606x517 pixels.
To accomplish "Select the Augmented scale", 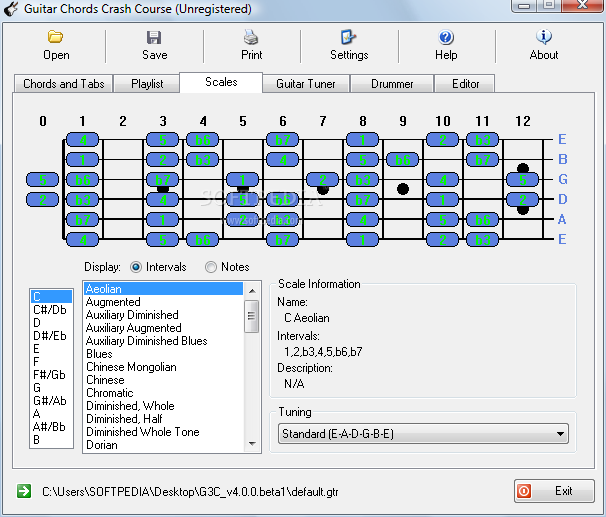I will click(163, 302).
